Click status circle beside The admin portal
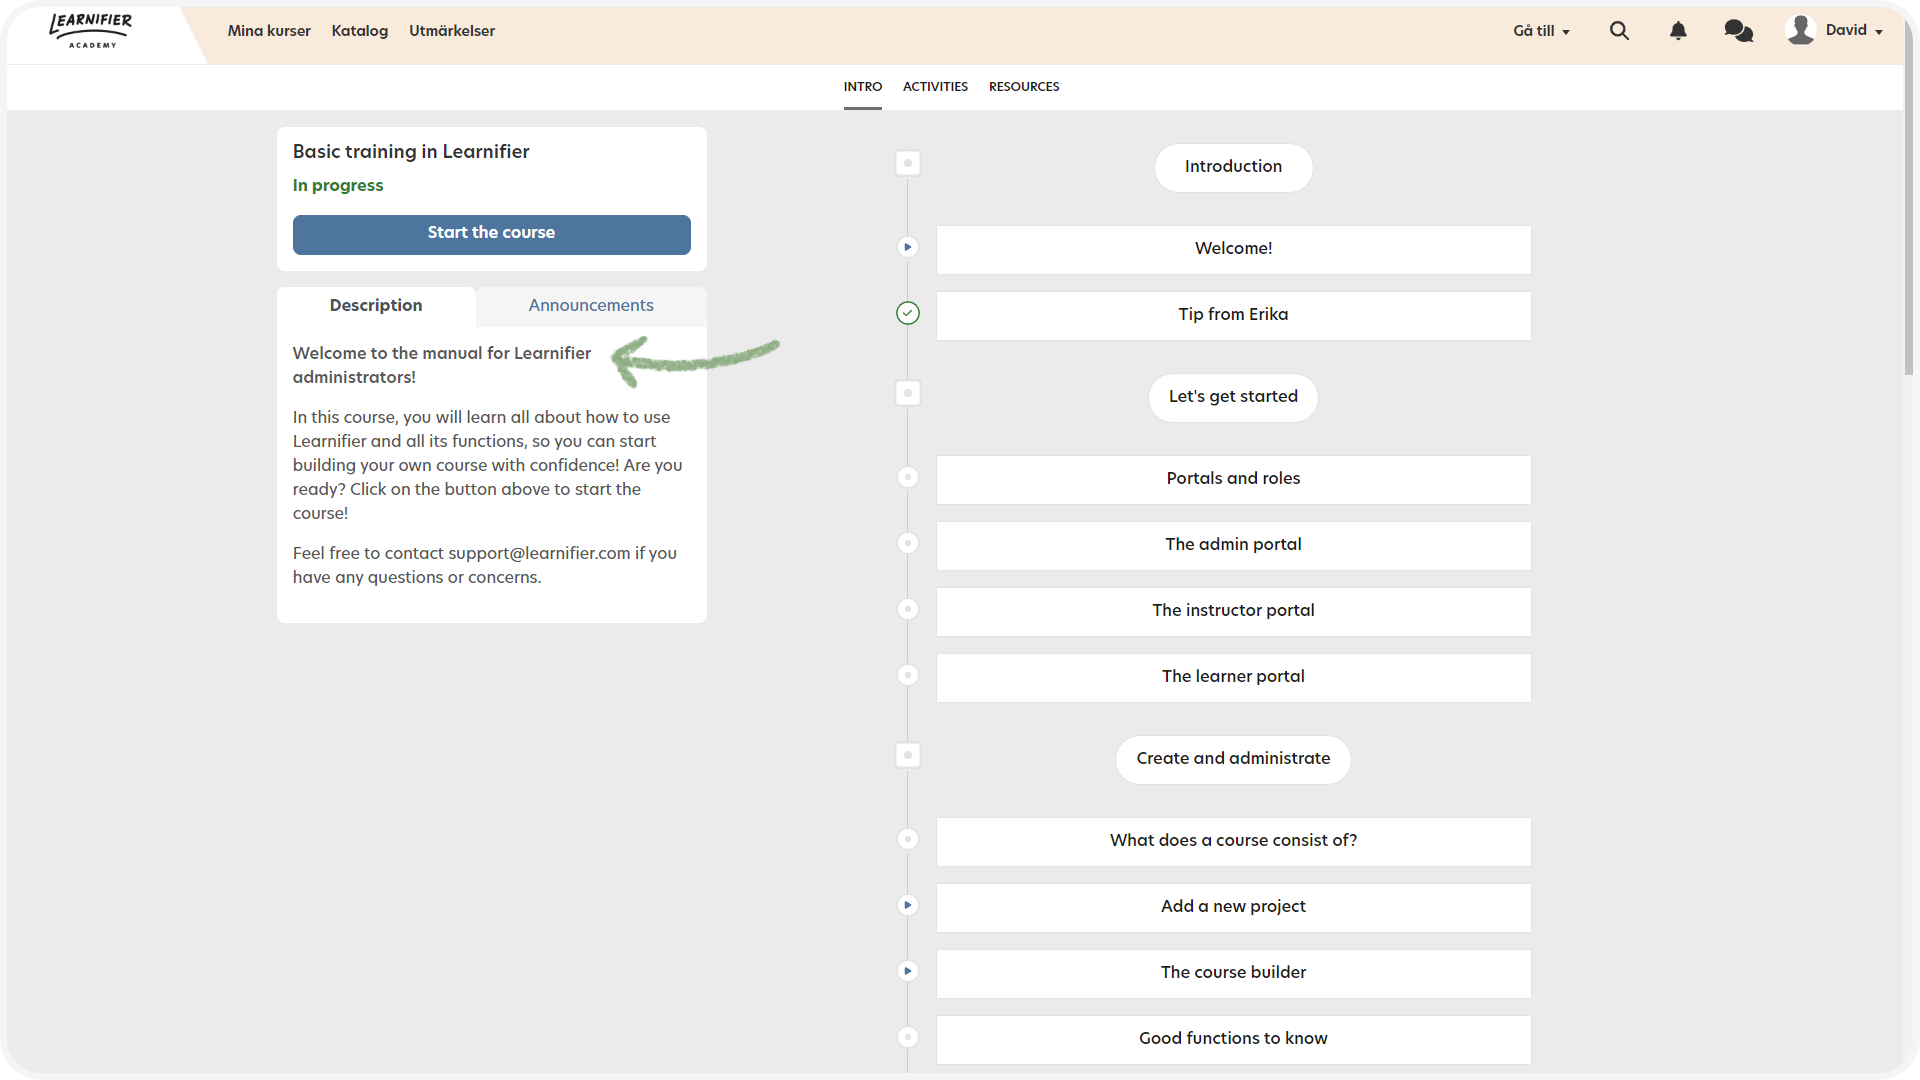Viewport: 1920px width, 1080px height. click(908, 543)
